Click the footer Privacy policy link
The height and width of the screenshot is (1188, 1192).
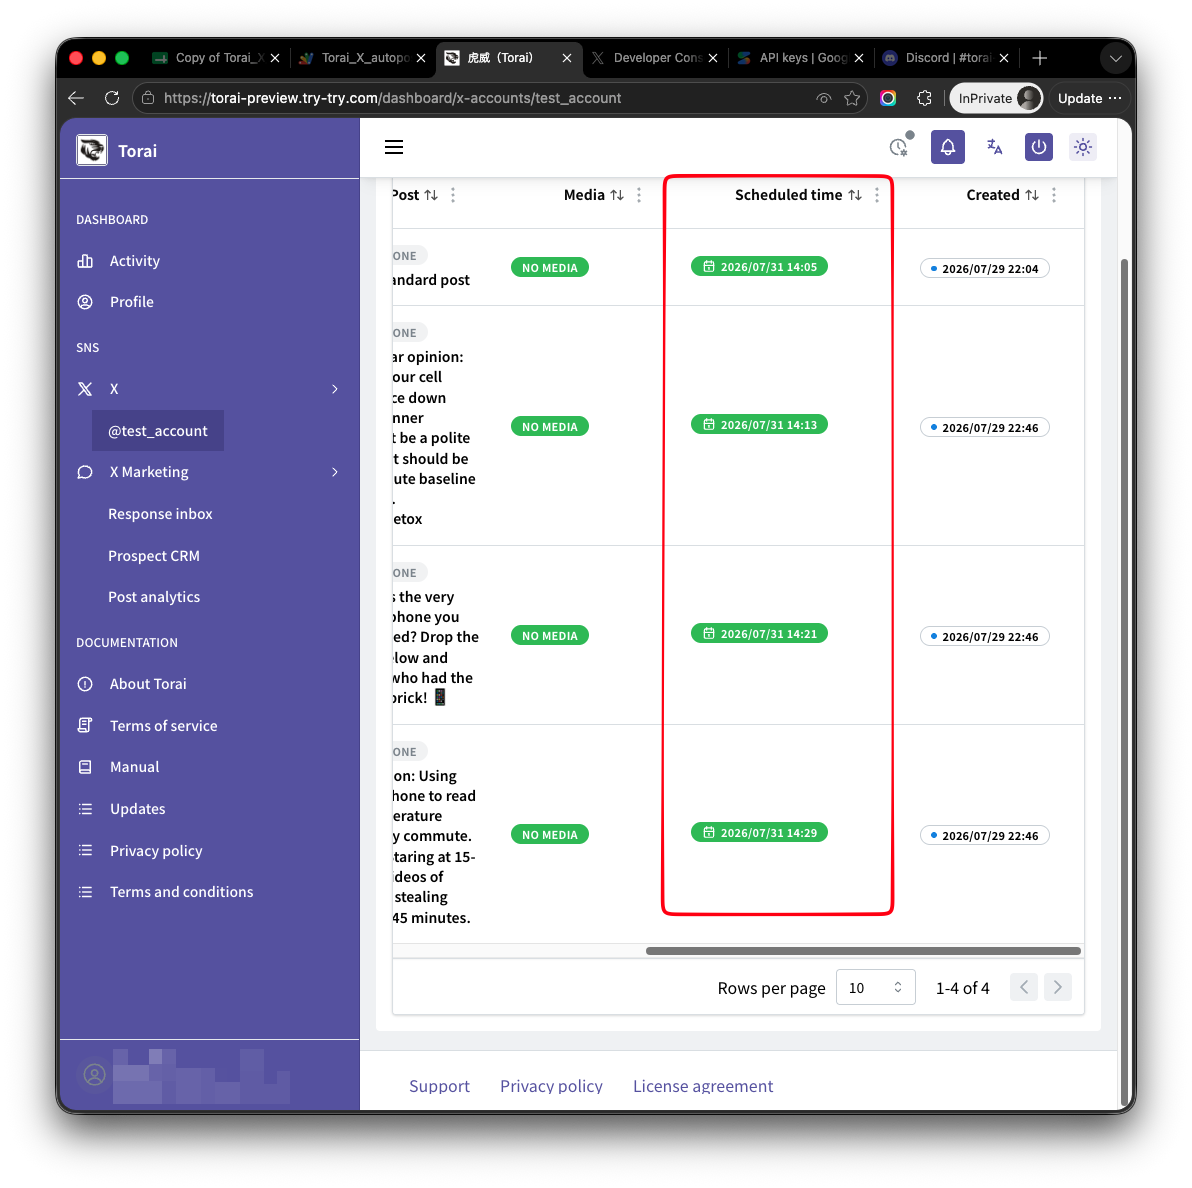pyautogui.click(x=551, y=1086)
